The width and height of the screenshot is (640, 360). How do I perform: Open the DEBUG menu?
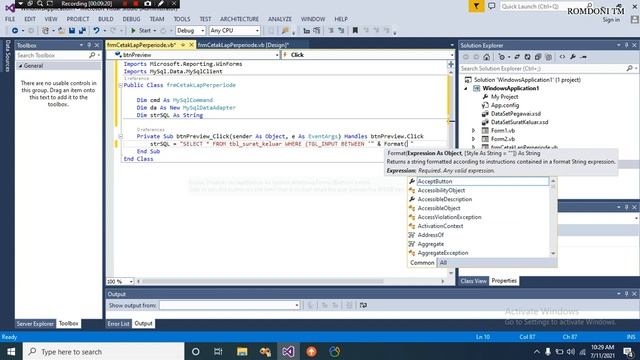[x=131, y=19]
